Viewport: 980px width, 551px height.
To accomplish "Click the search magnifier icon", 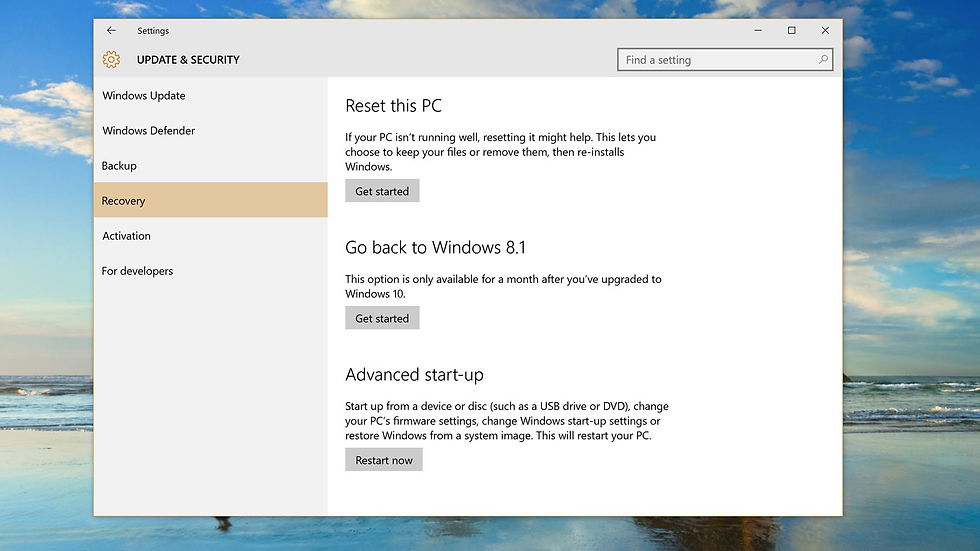I will point(823,59).
